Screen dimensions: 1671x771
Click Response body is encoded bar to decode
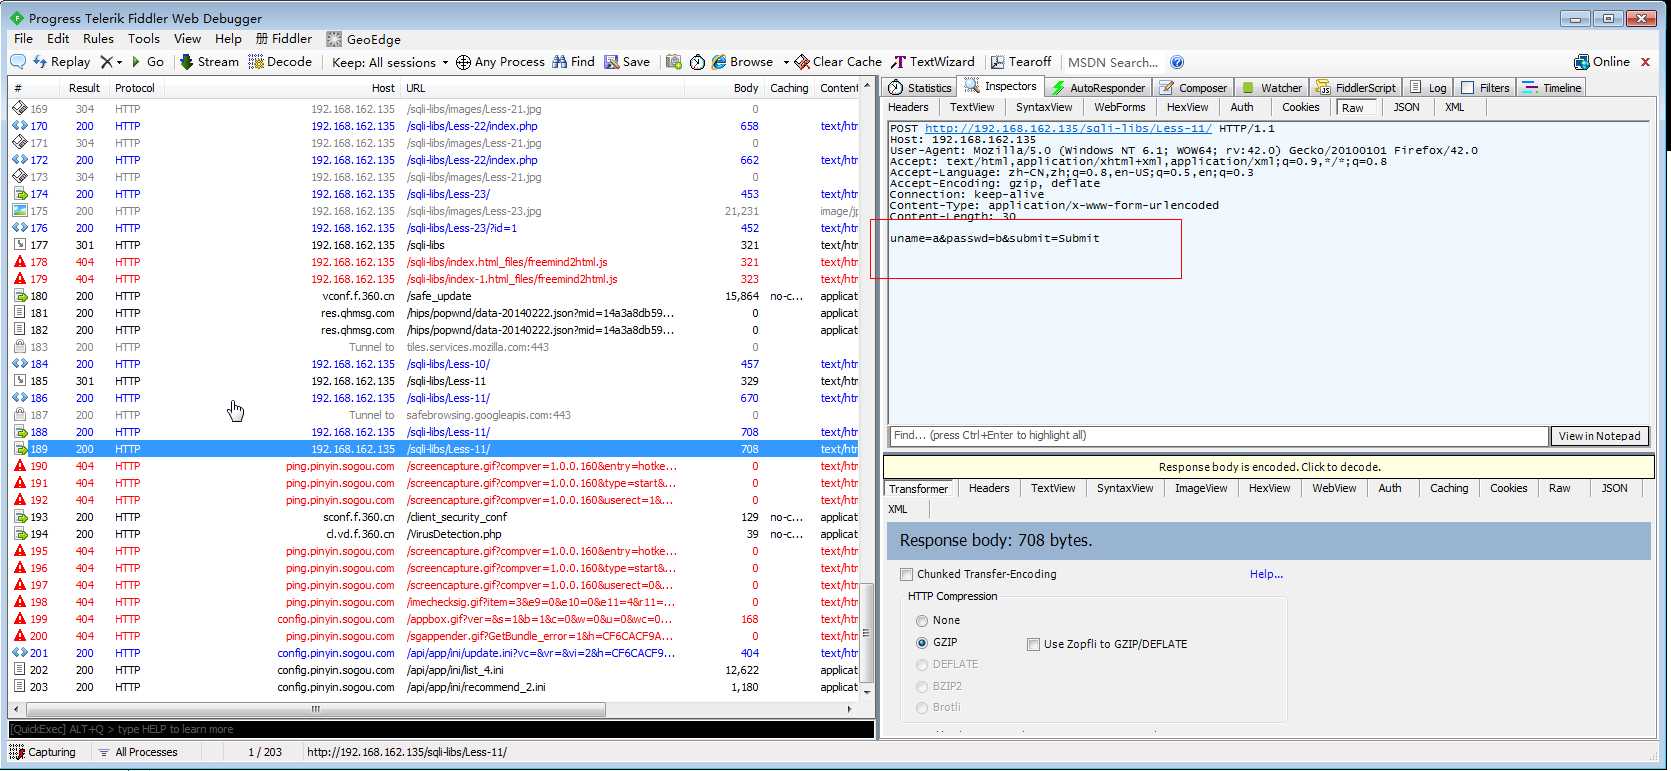tap(1268, 467)
